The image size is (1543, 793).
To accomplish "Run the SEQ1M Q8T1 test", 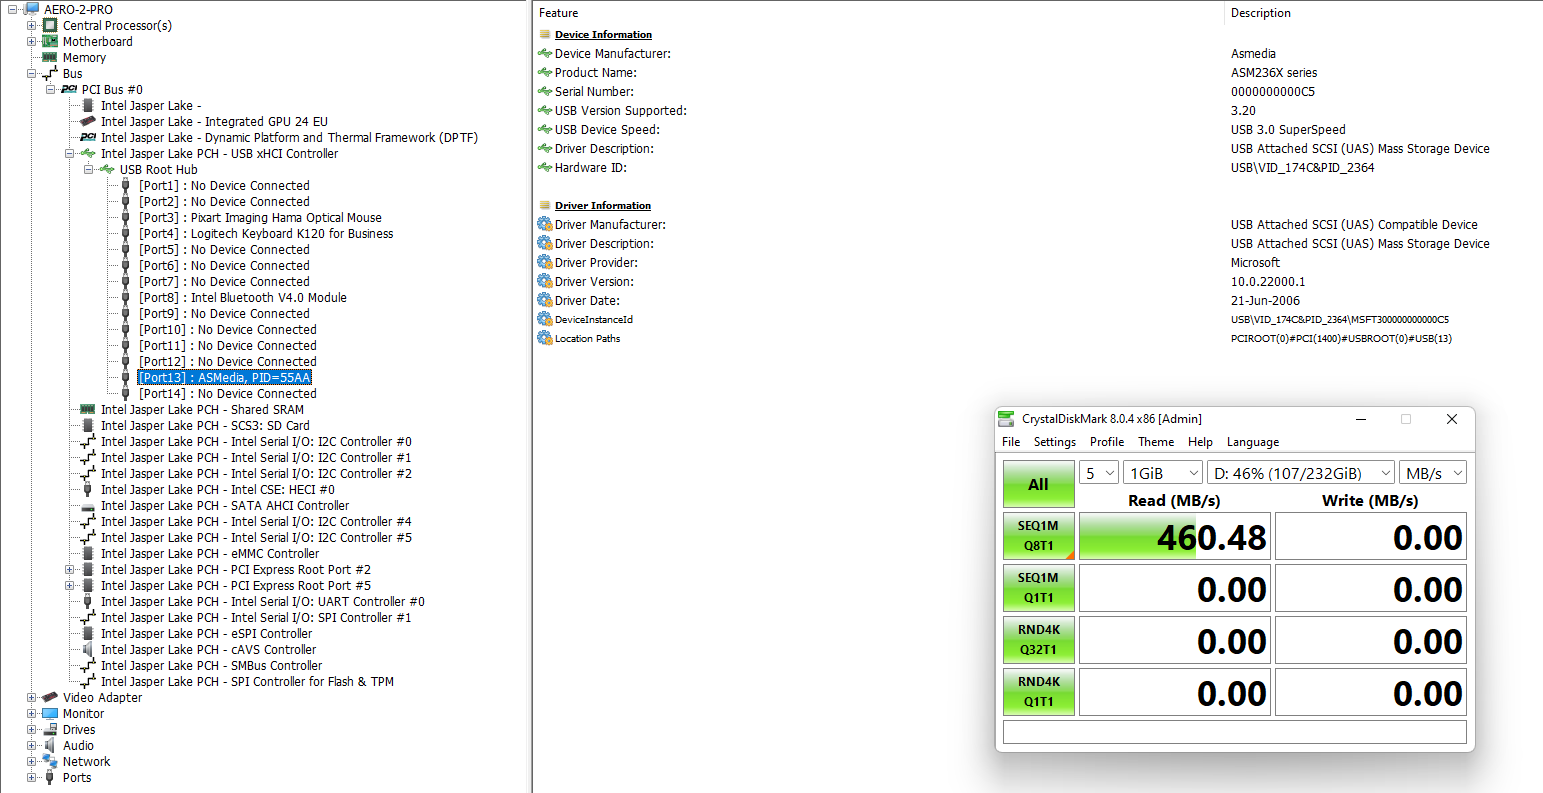I will 1039,536.
